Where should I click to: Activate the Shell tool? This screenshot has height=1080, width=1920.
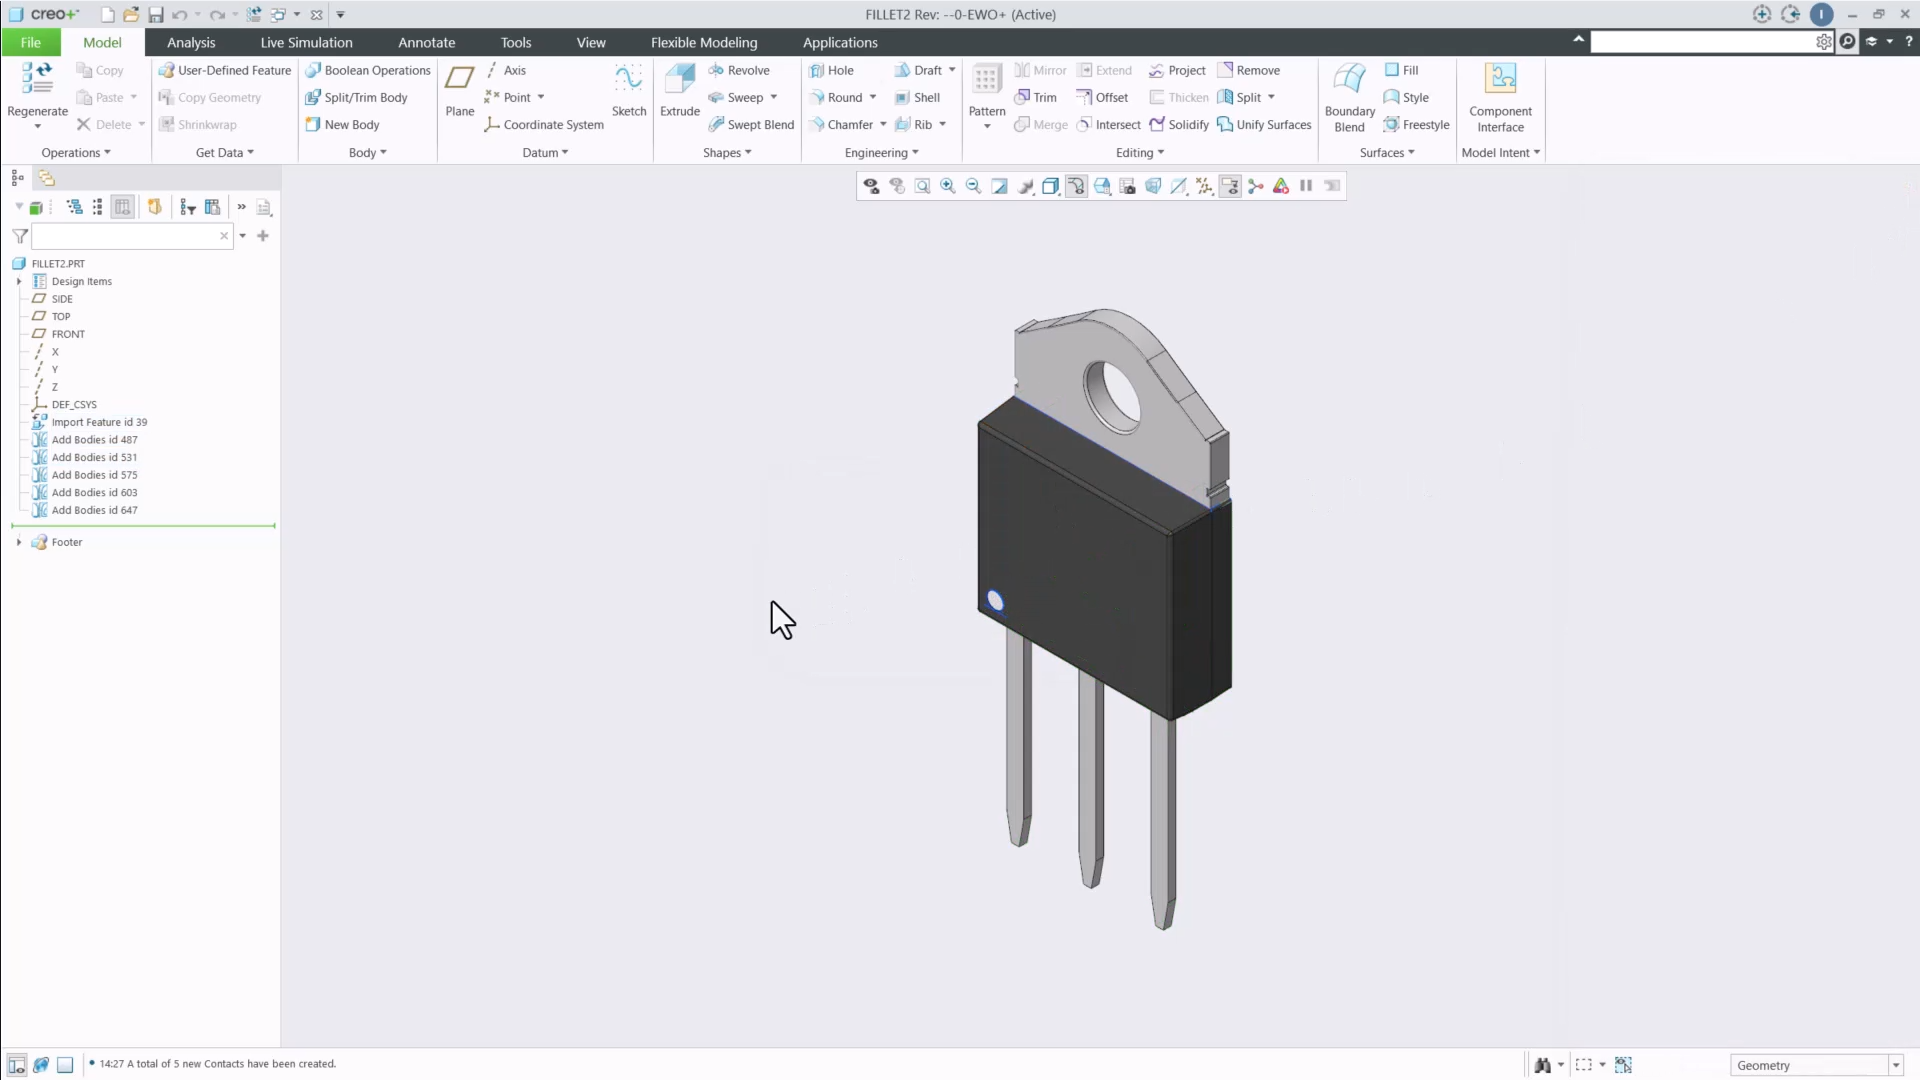(918, 97)
